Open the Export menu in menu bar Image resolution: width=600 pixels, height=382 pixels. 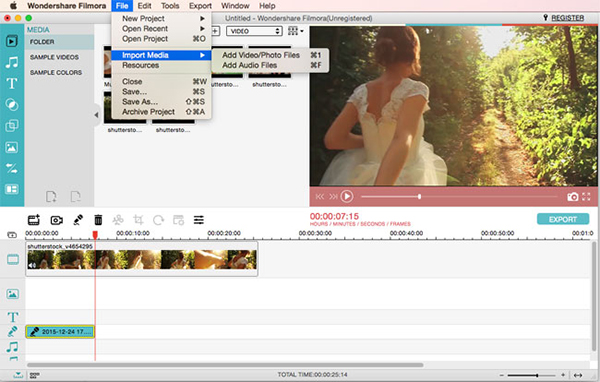(200, 6)
